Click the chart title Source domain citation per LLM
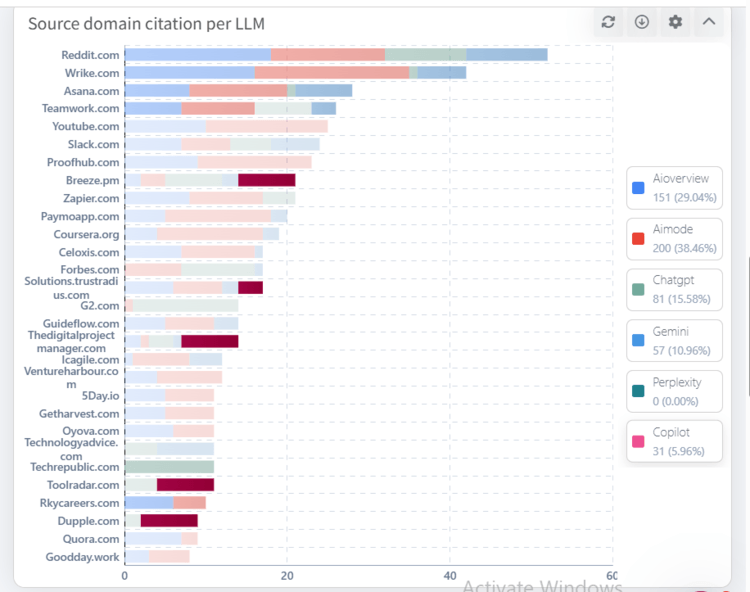 coord(146,24)
